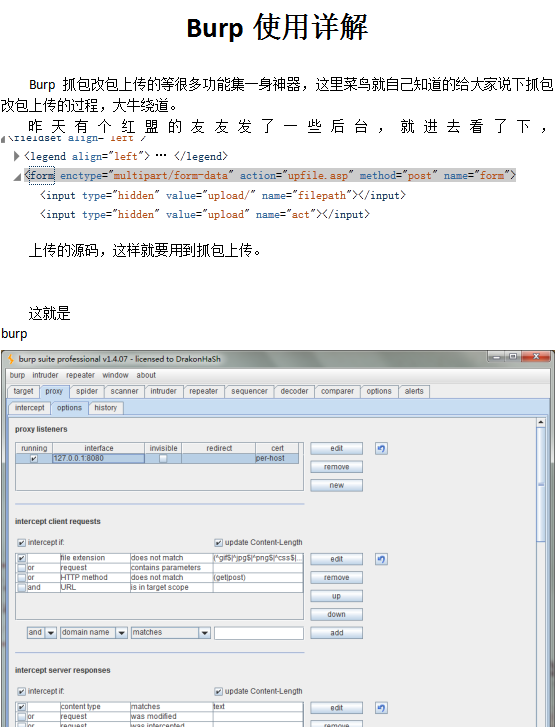Switch to the alerts tab

[x=414, y=391]
